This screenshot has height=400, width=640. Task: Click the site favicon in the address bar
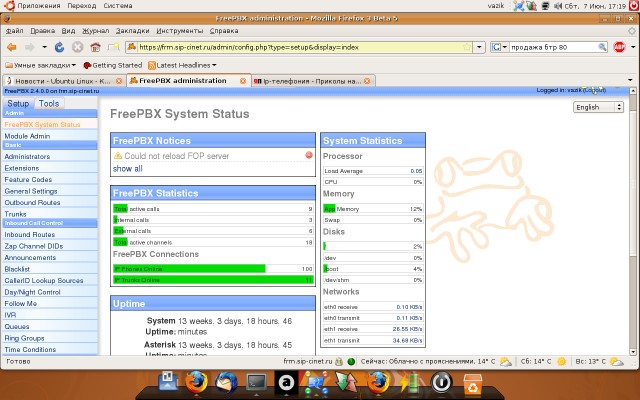click(132, 47)
